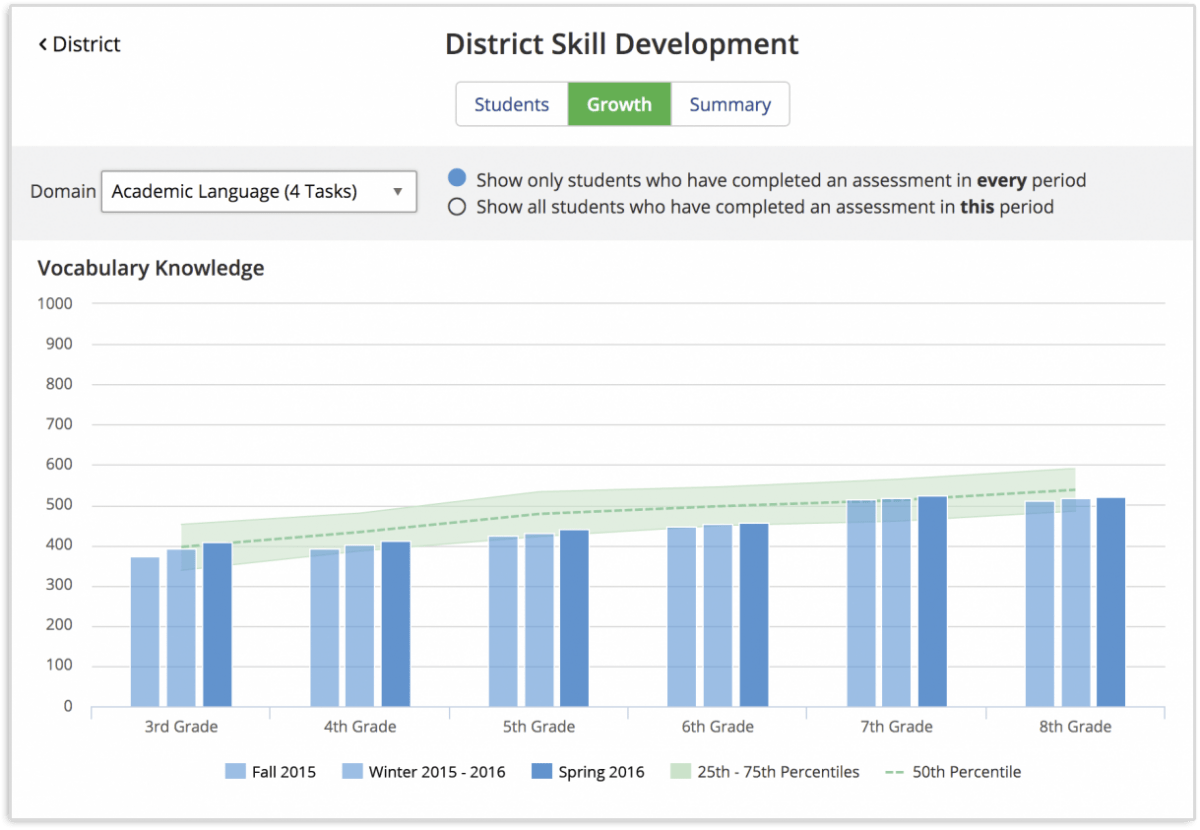Click the 5th Grade Spring 2016 bar
1200x830 pixels.
574,618
